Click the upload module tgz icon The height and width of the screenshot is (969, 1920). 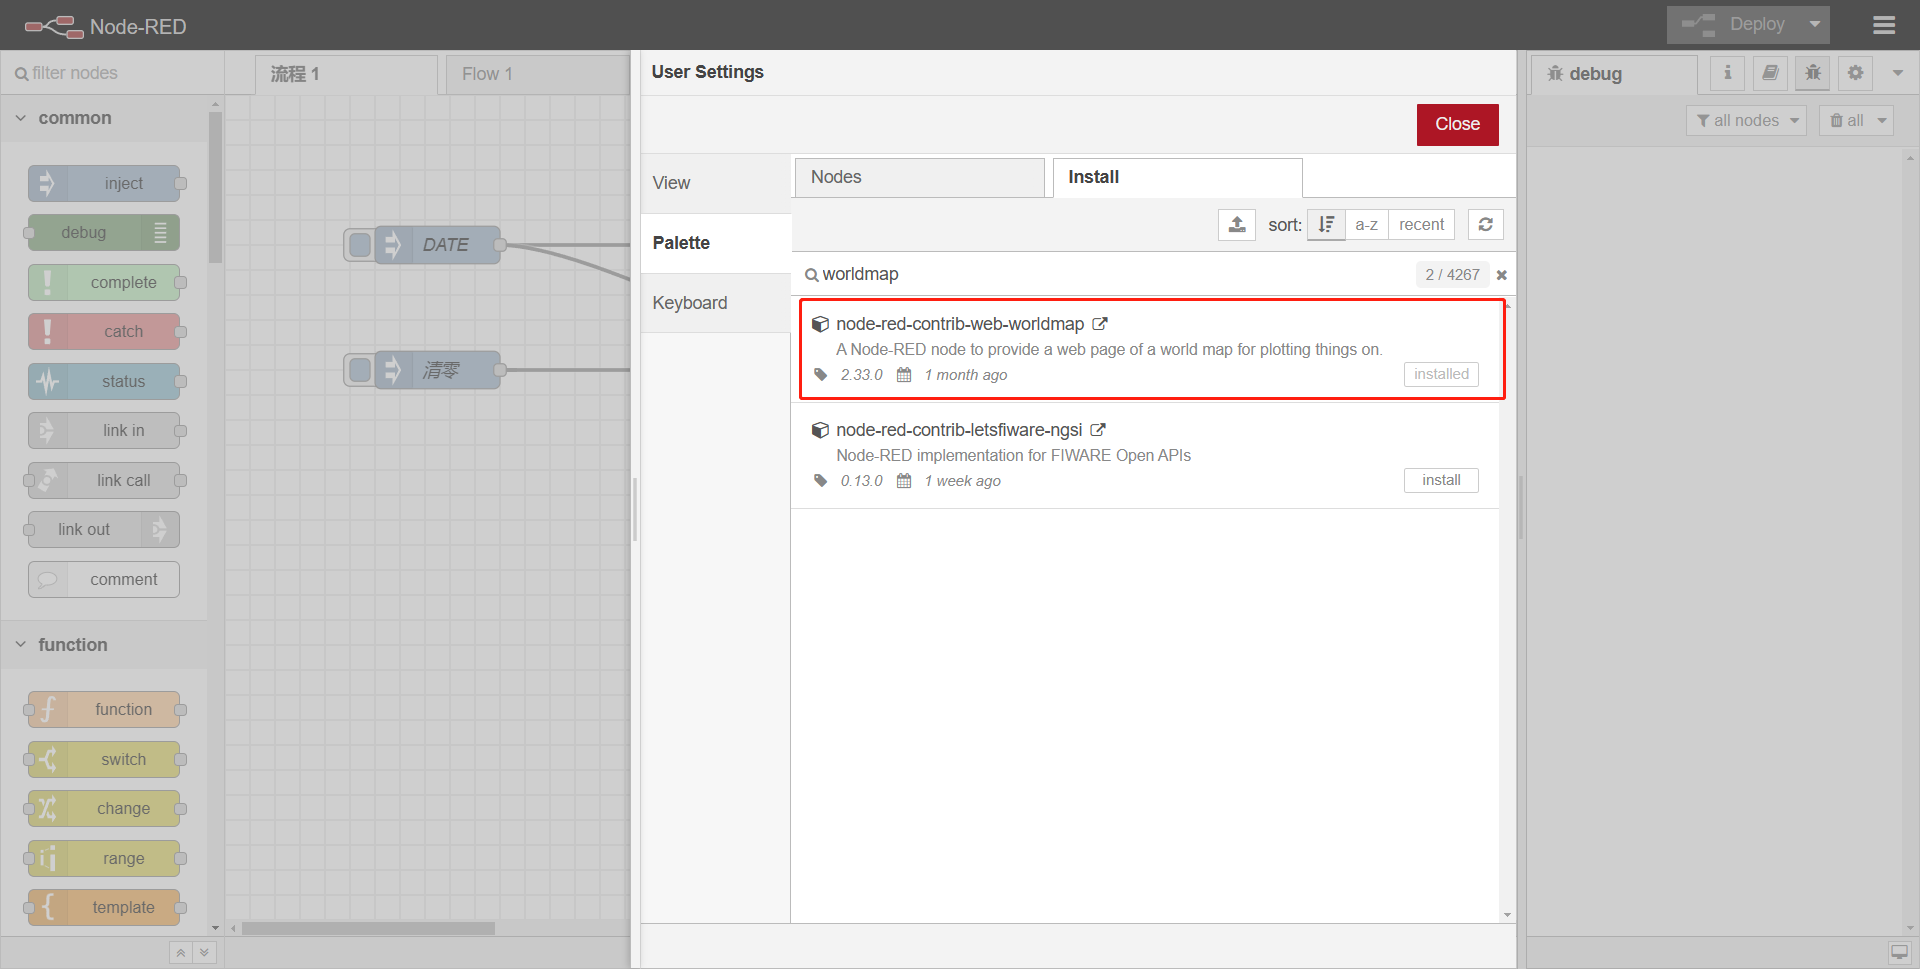pos(1237,225)
